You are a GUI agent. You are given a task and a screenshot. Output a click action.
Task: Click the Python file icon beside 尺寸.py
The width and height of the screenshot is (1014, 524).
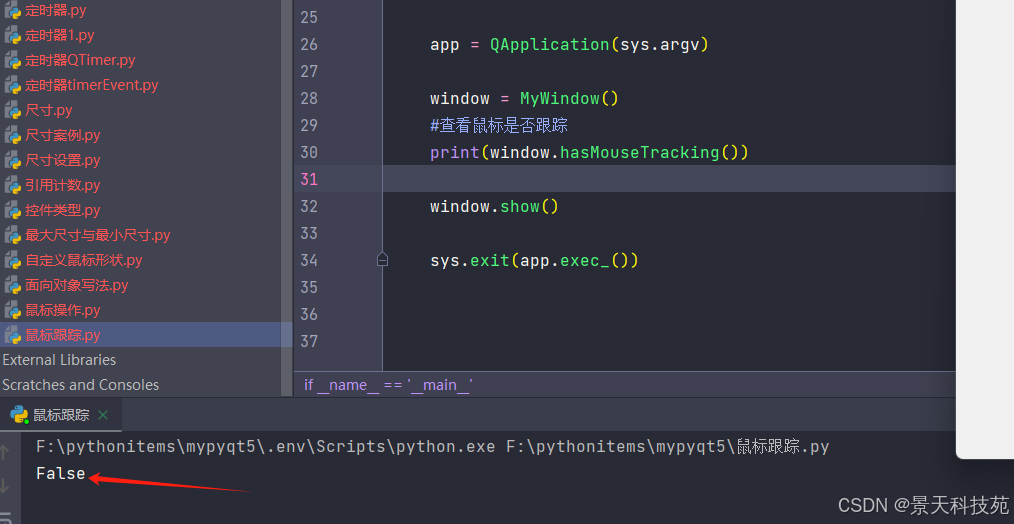click(x=13, y=110)
